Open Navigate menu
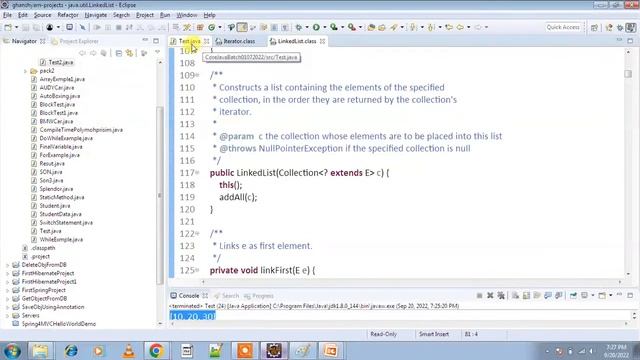The height and width of the screenshot is (360, 640). tap(96, 15)
